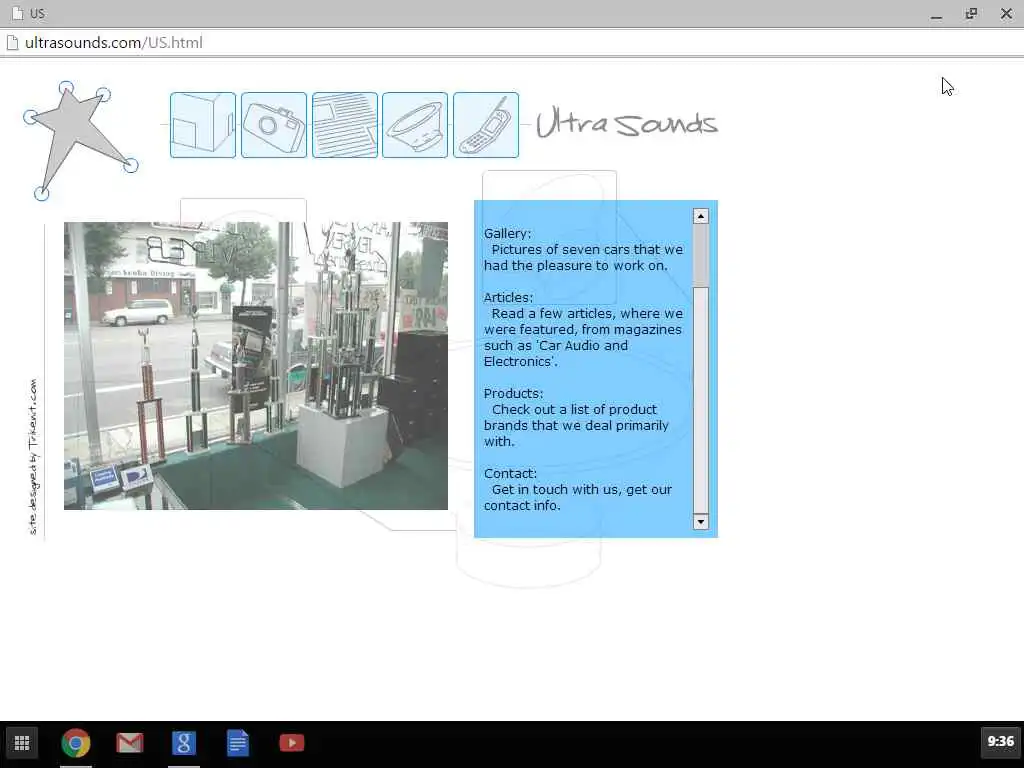Open Google Docs shelf icon

(x=238, y=743)
